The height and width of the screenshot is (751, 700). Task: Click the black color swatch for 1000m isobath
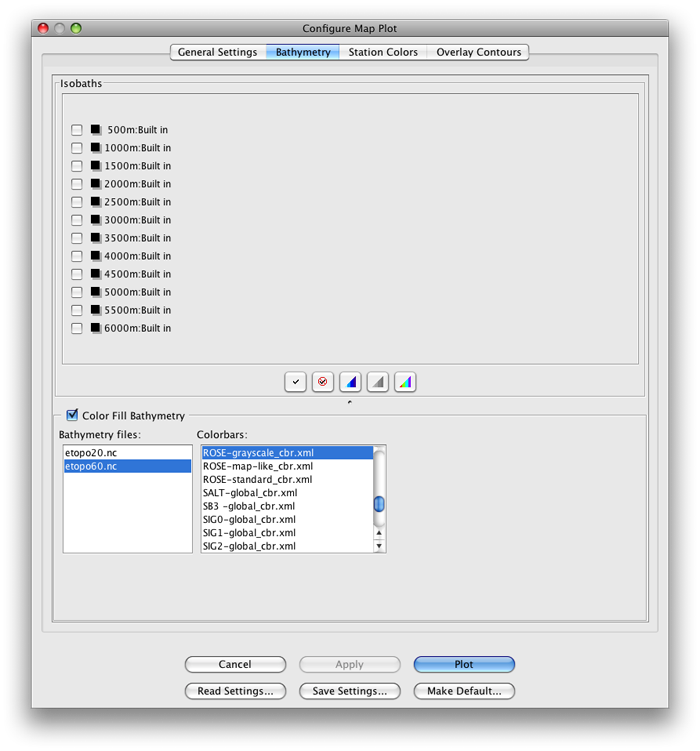click(x=96, y=148)
